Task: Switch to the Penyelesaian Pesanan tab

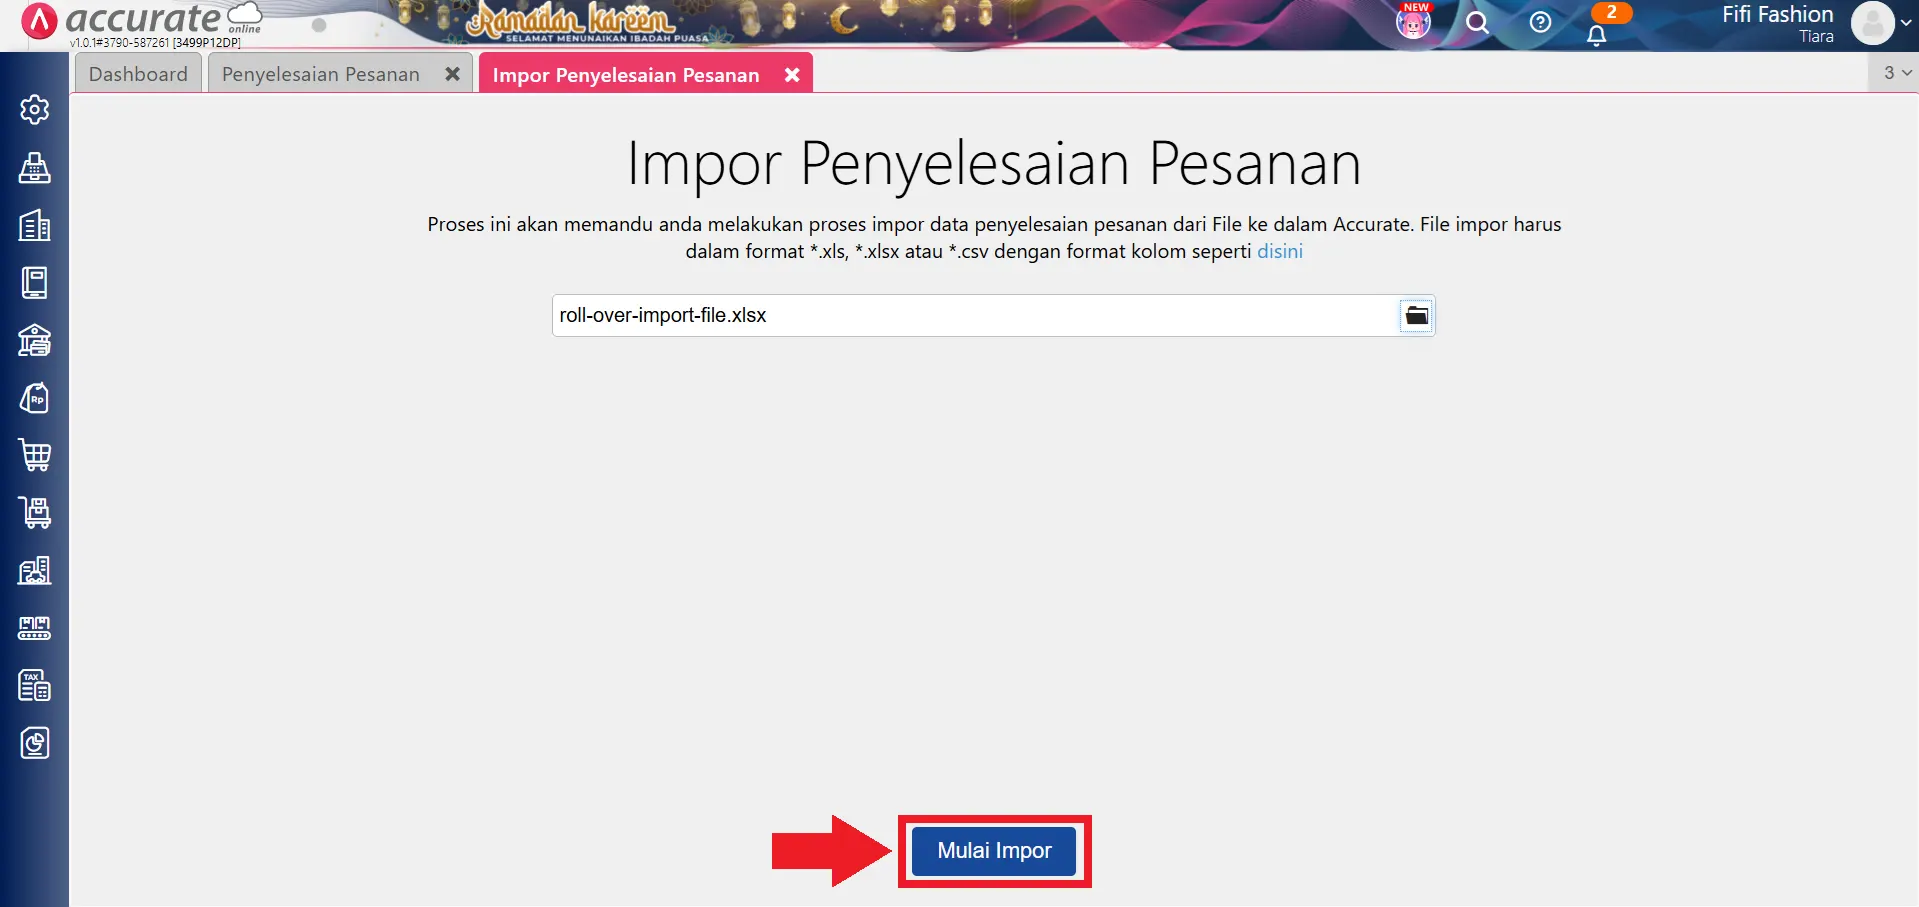Action: click(x=320, y=73)
